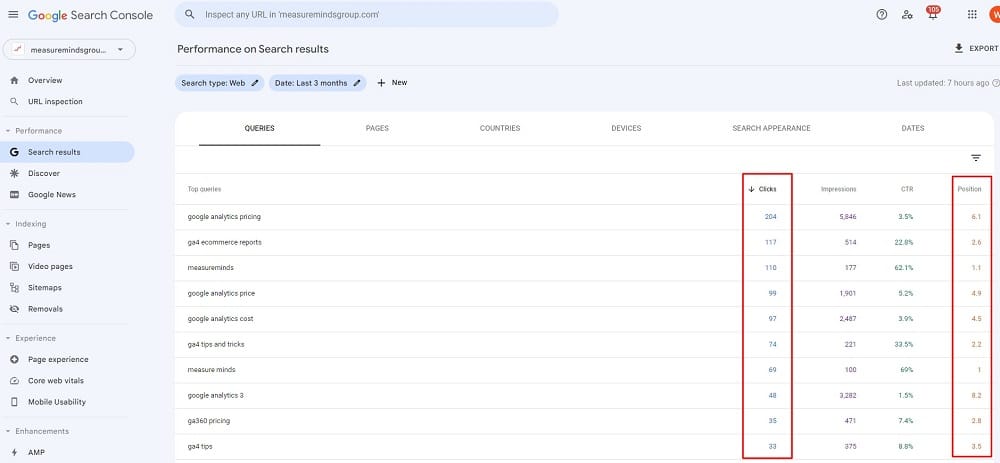Sort table by Position column header

pyautogui.click(x=969, y=189)
